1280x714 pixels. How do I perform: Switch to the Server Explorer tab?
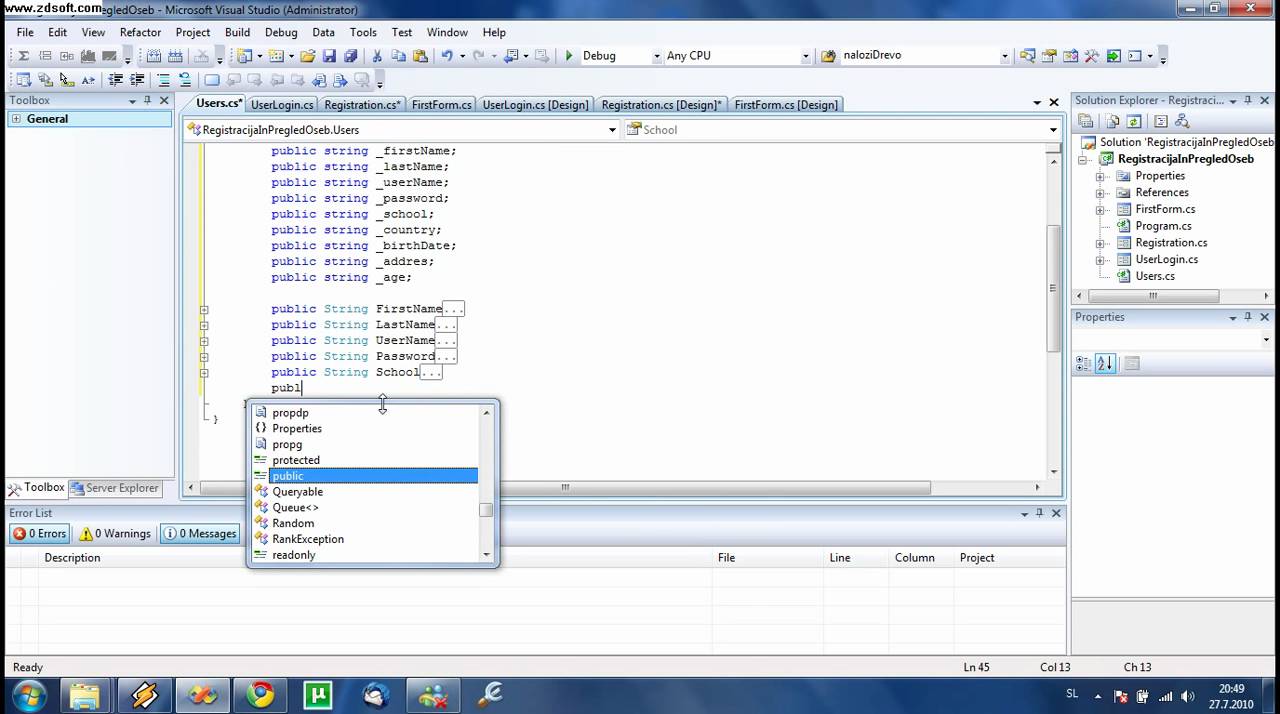click(114, 488)
